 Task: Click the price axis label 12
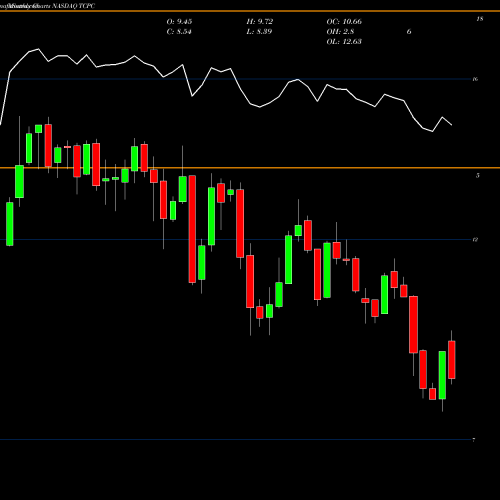475,240
